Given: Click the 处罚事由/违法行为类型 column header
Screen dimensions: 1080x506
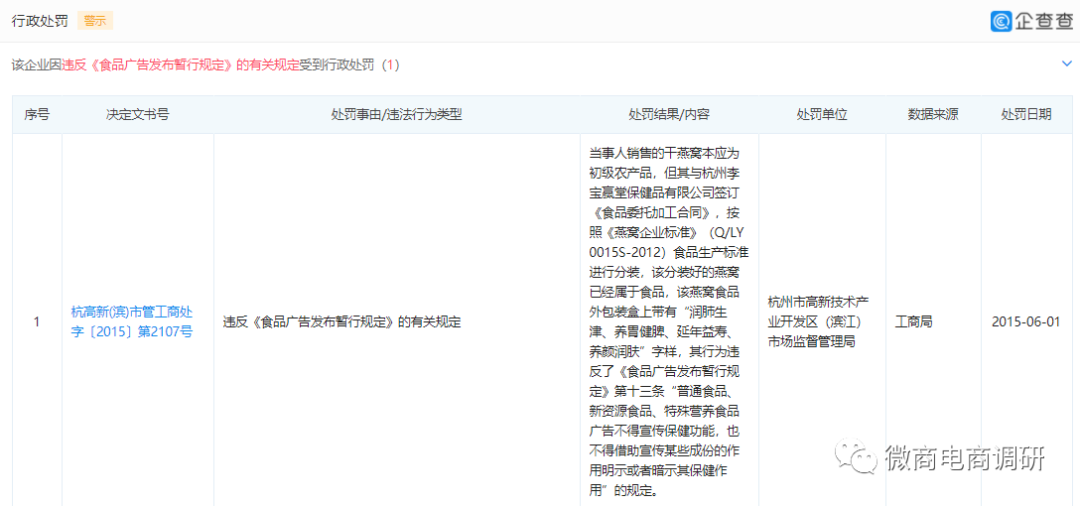Looking at the screenshot, I should pos(396,115).
